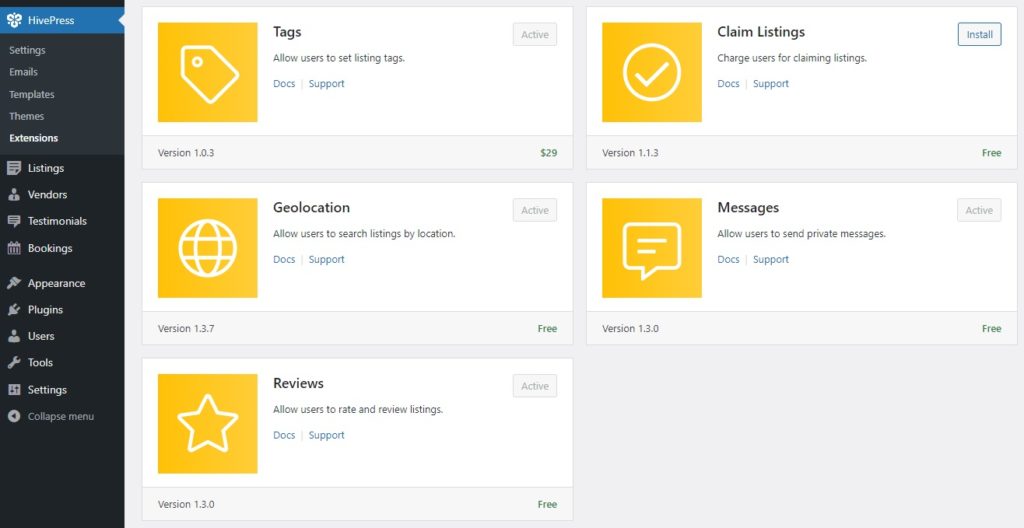Open Support link for Reviews extension
Image resolution: width=1024 pixels, height=528 pixels.
(326, 436)
